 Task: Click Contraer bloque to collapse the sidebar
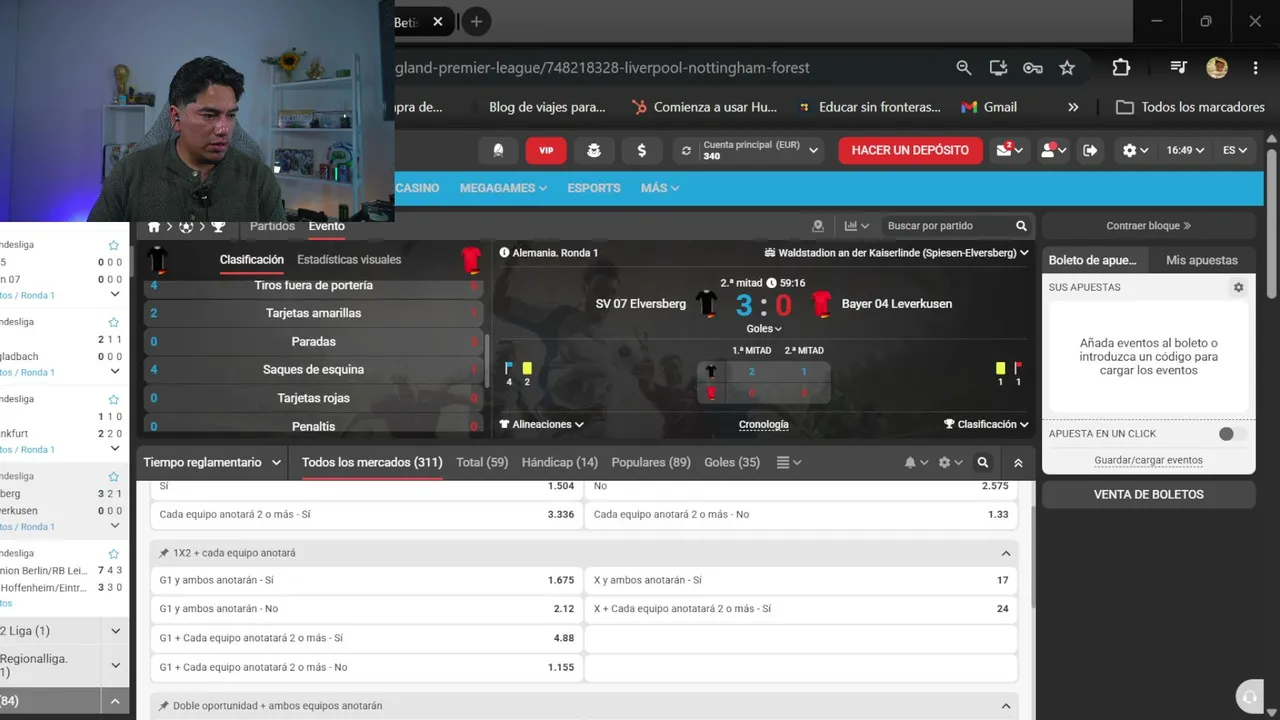pyautogui.click(x=1149, y=226)
